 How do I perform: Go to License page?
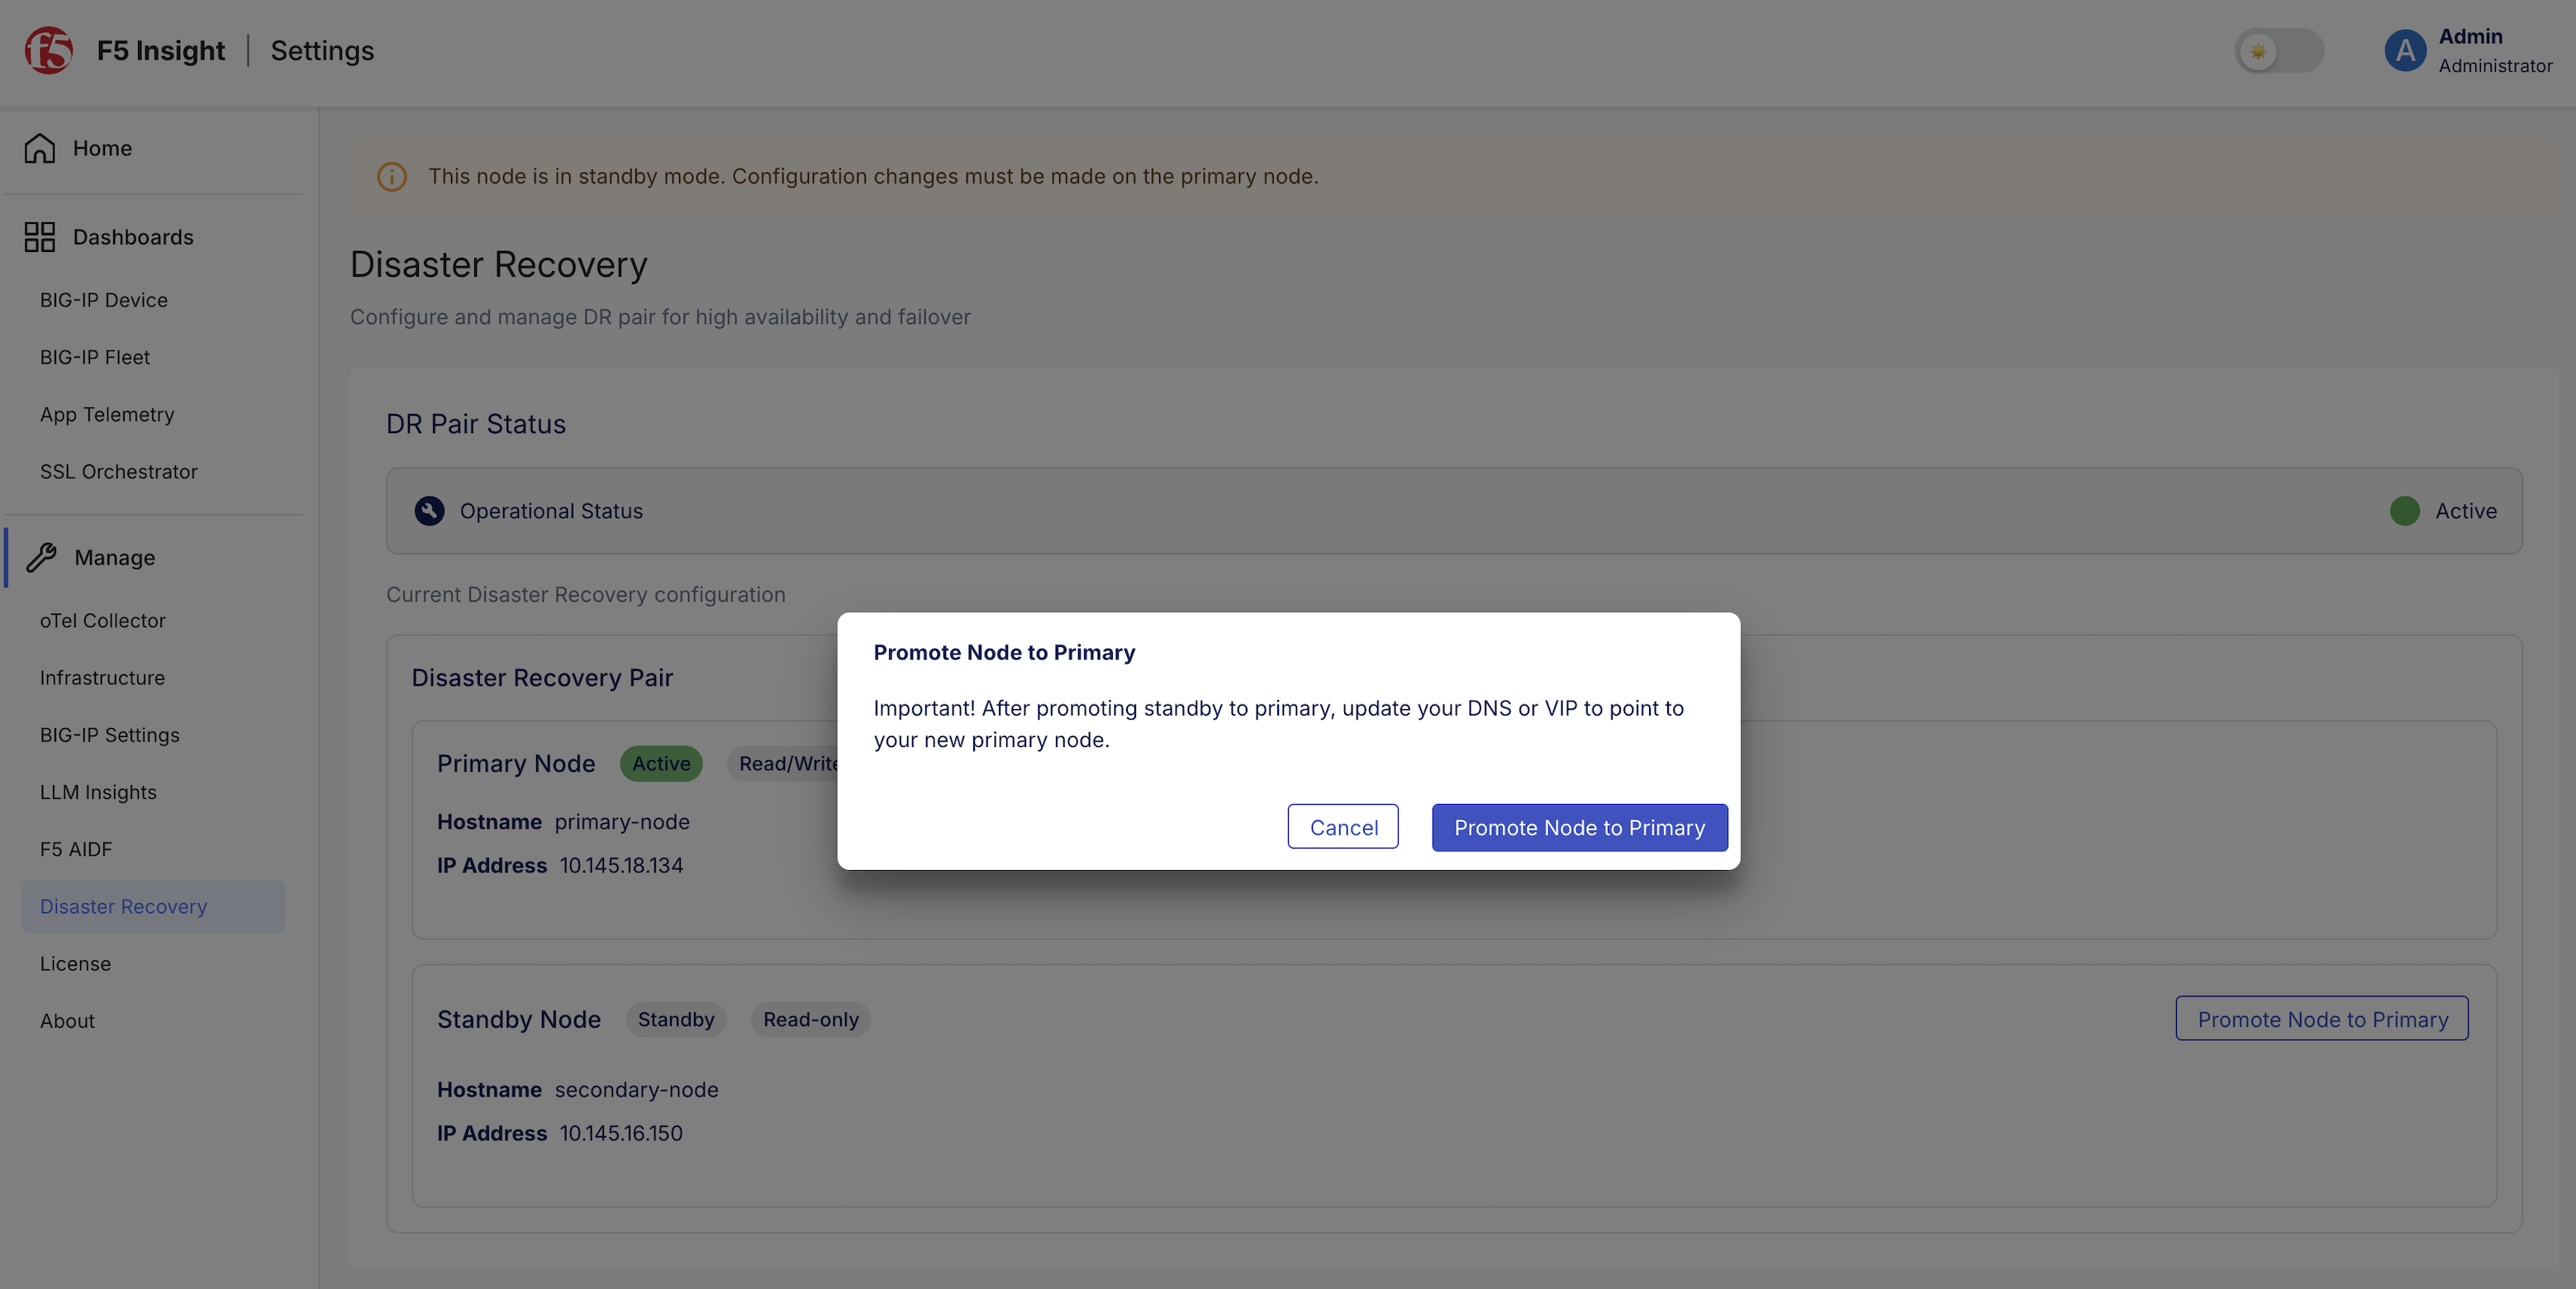[75, 963]
